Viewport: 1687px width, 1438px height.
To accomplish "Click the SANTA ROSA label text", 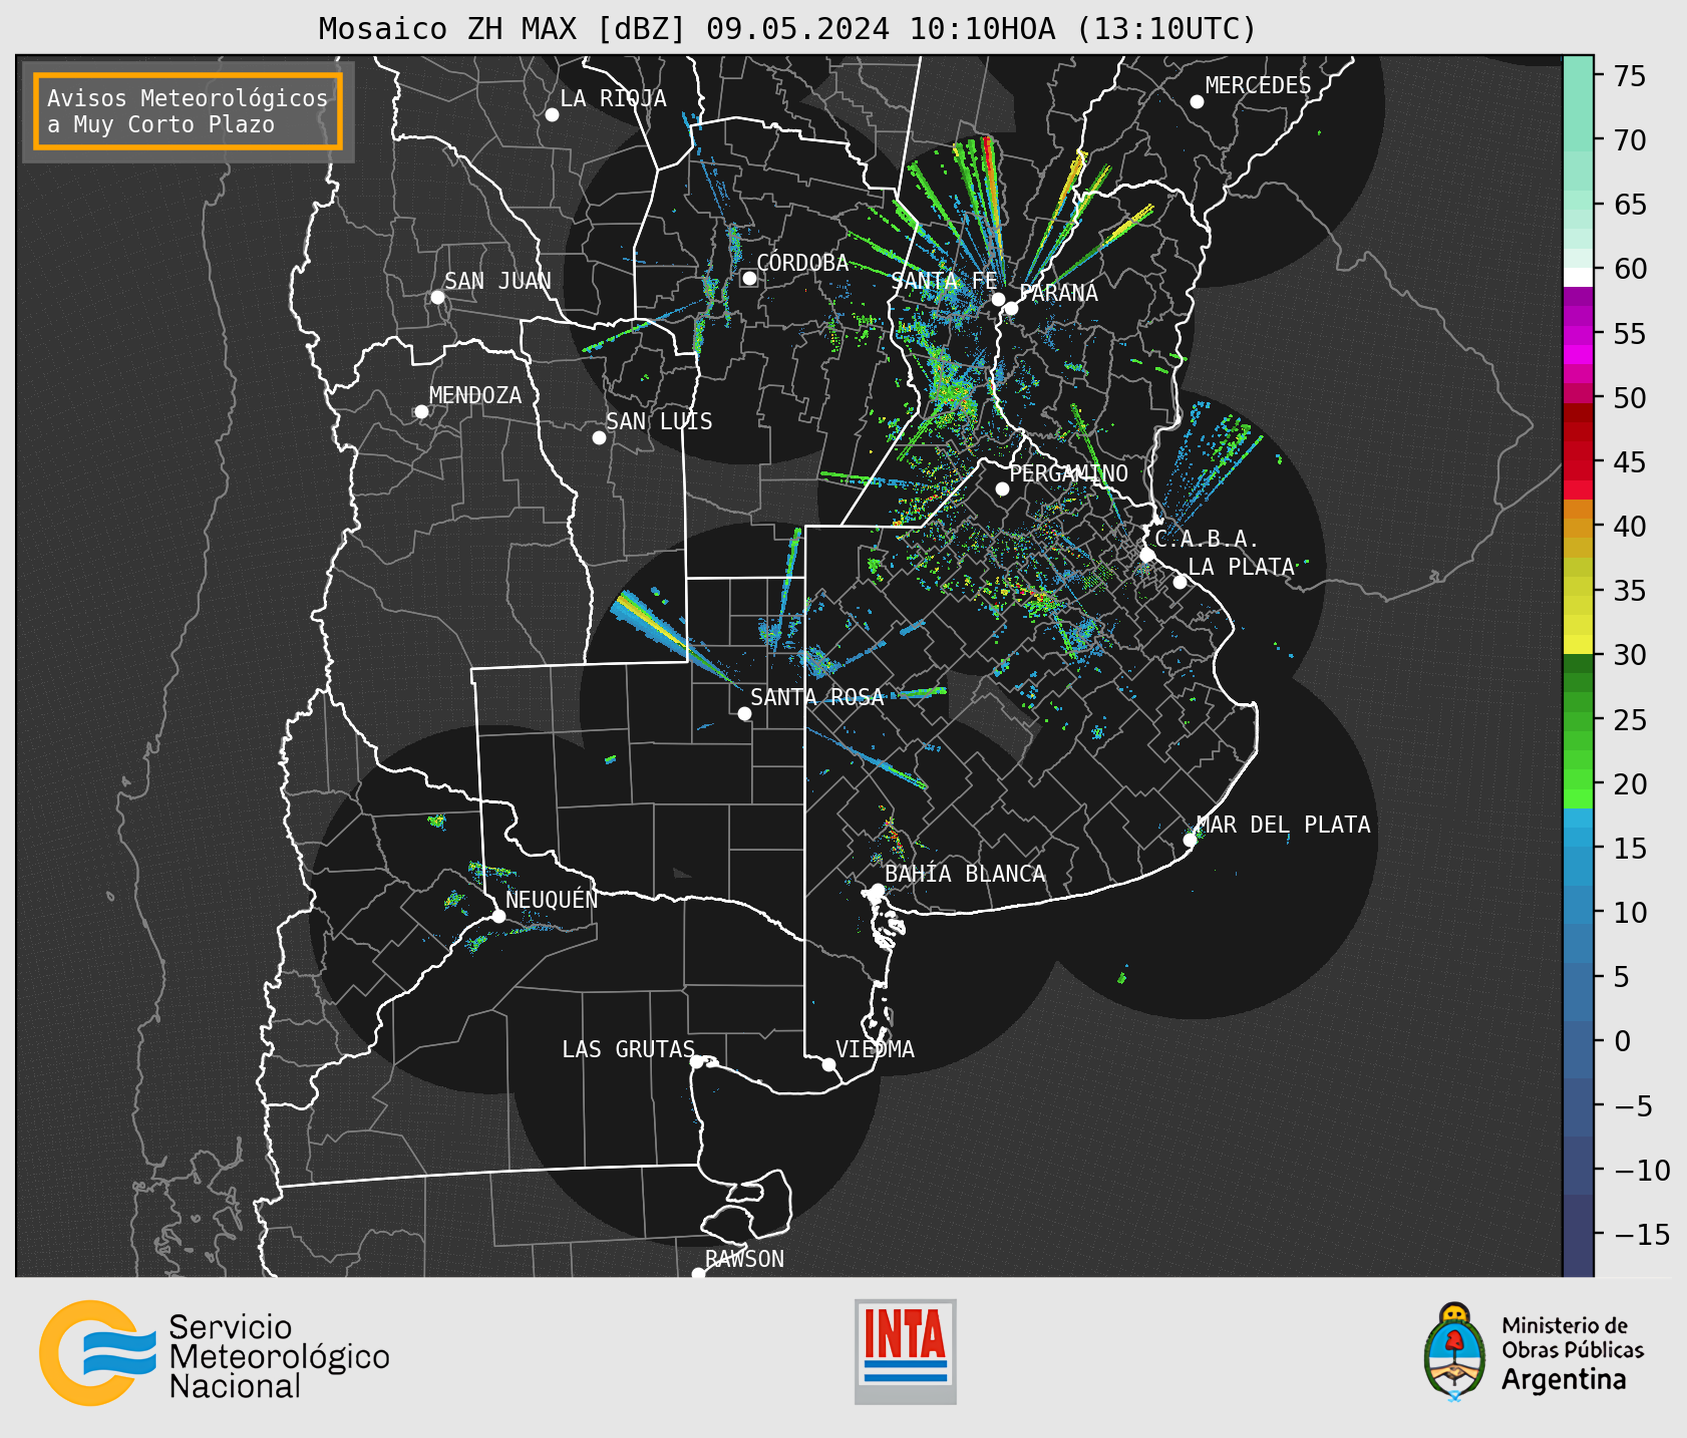I will pyautogui.click(x=817, y=697).
